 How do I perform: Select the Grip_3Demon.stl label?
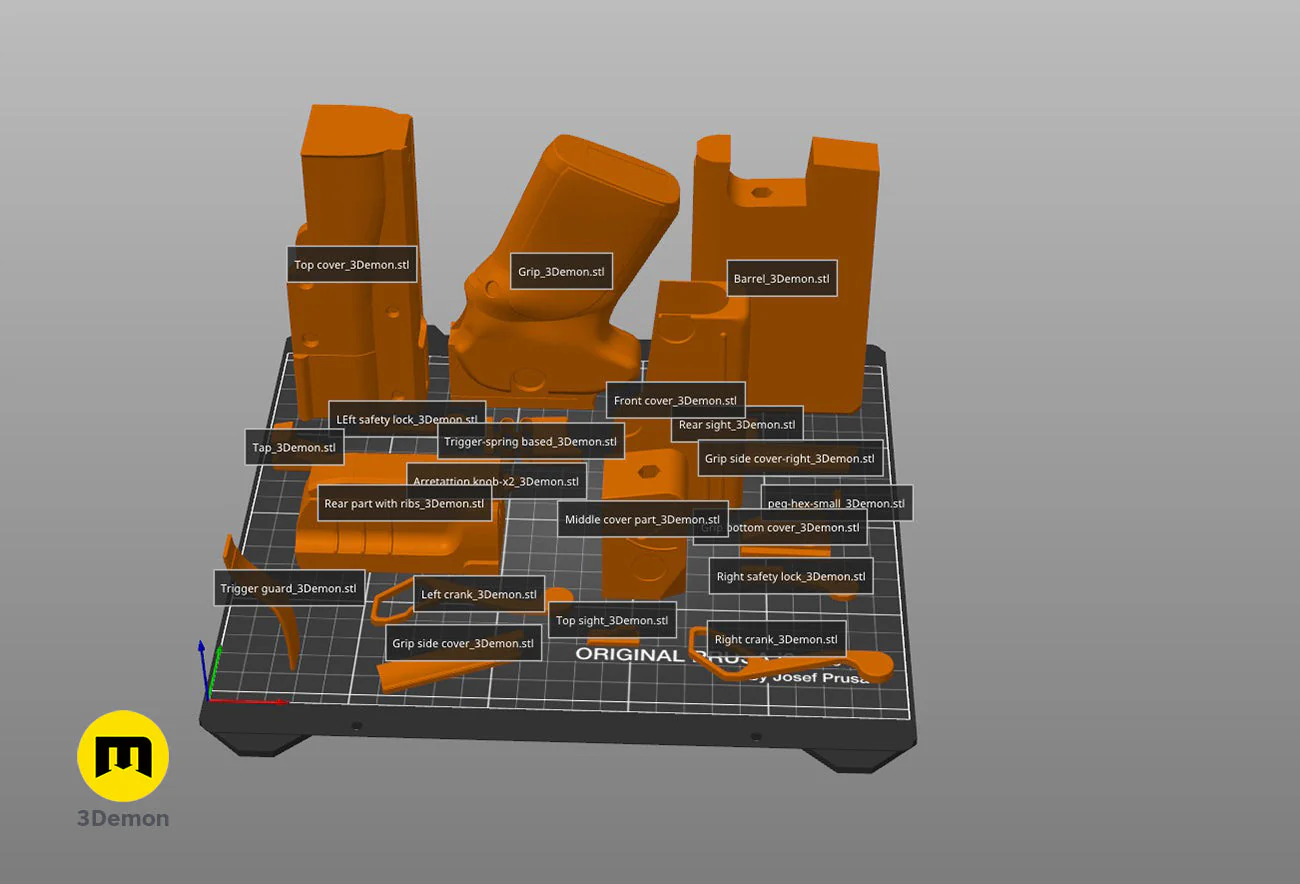(561, 271)
